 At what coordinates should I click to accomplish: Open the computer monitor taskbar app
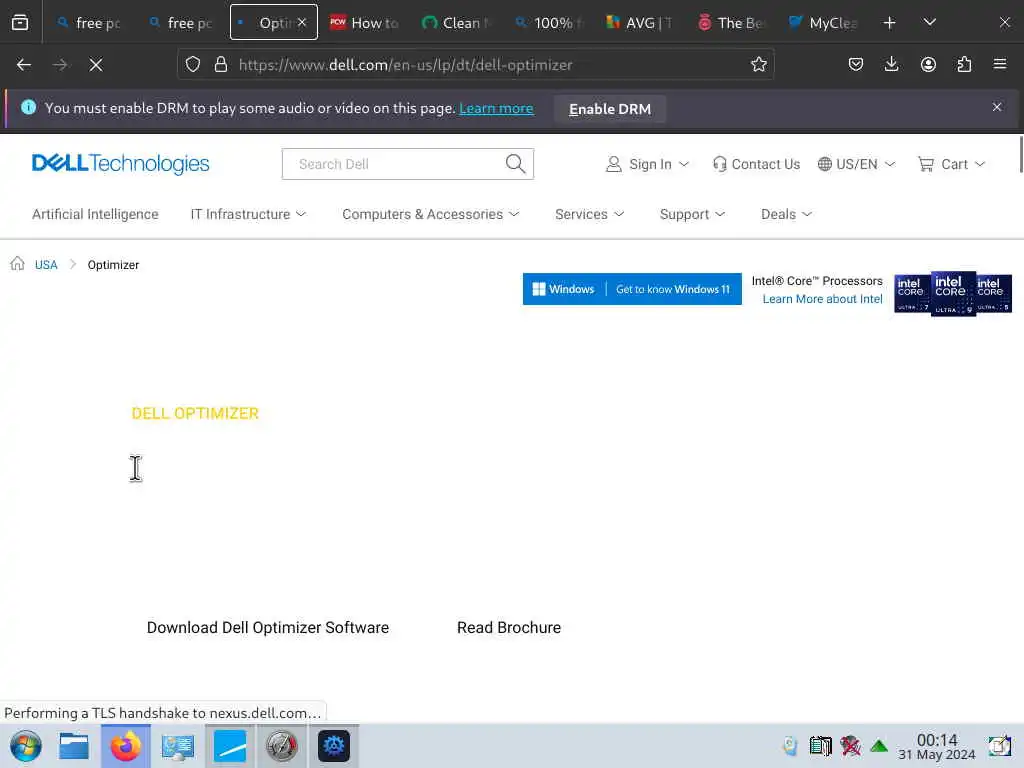[x=178, y=746]
